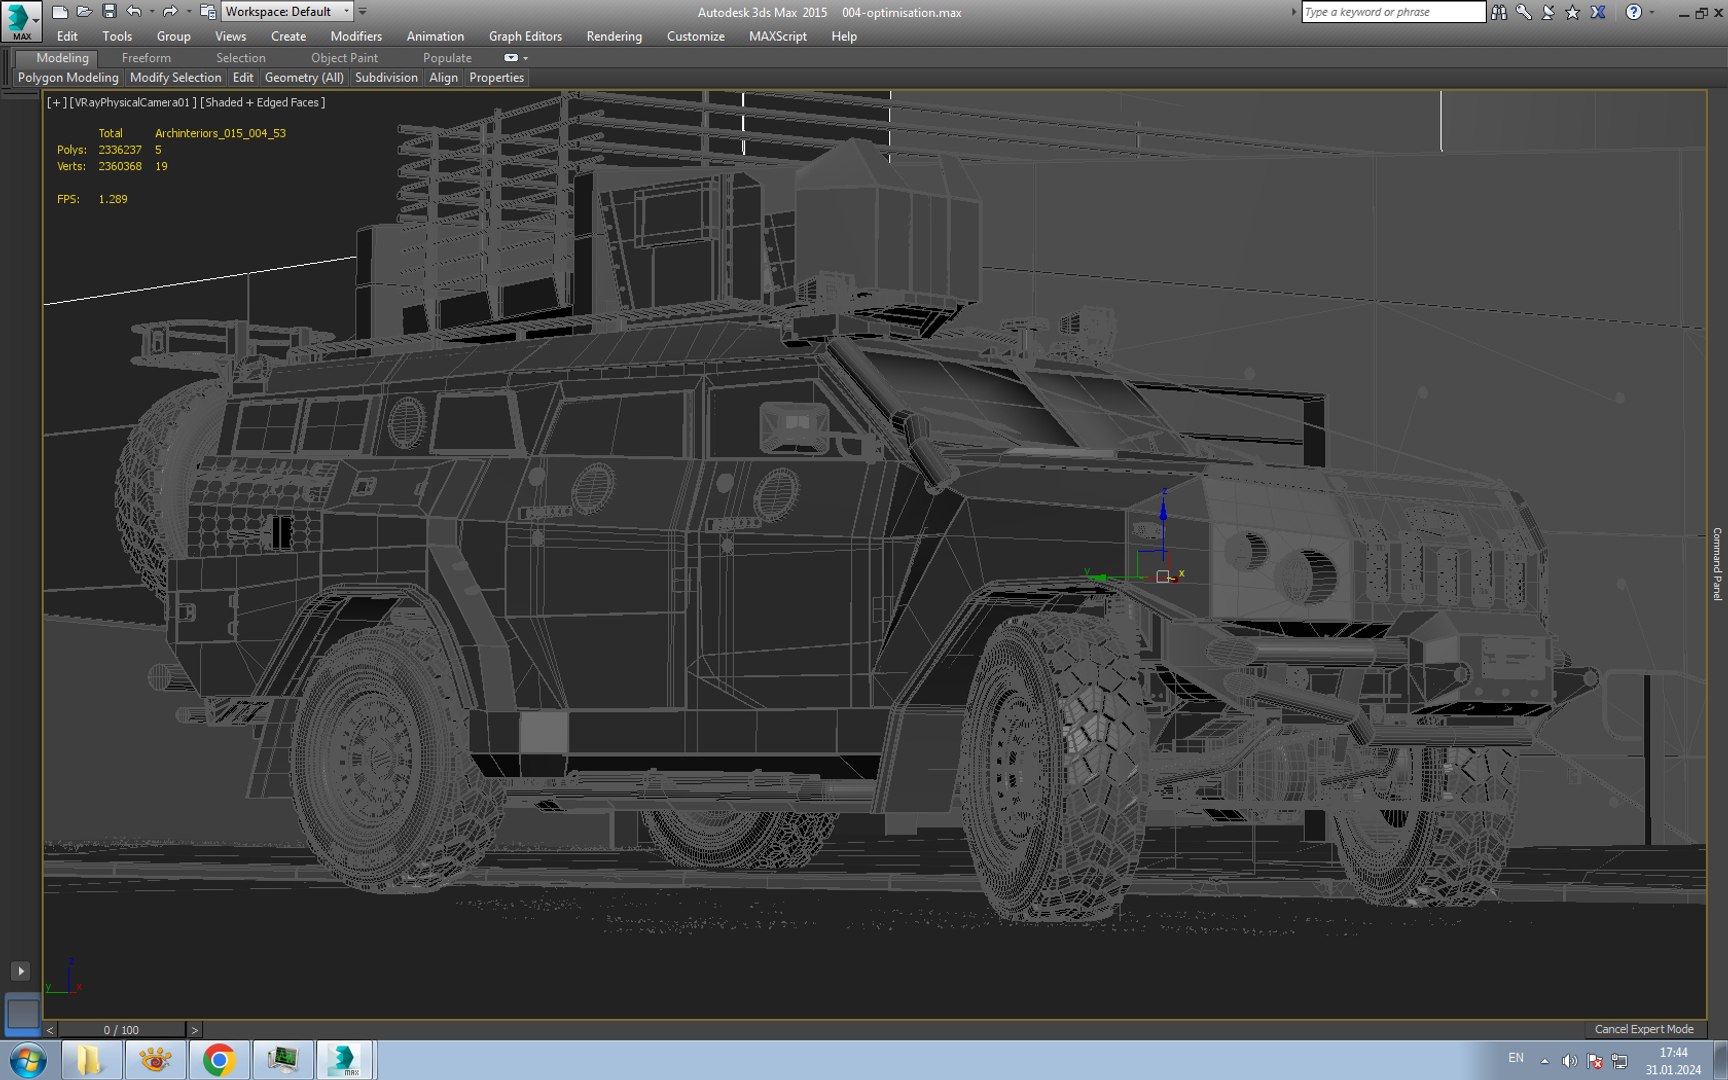This screenshot has width=1728, height=1080.
Task: Click the Redo arrow icon
Action: pos(170,12)
